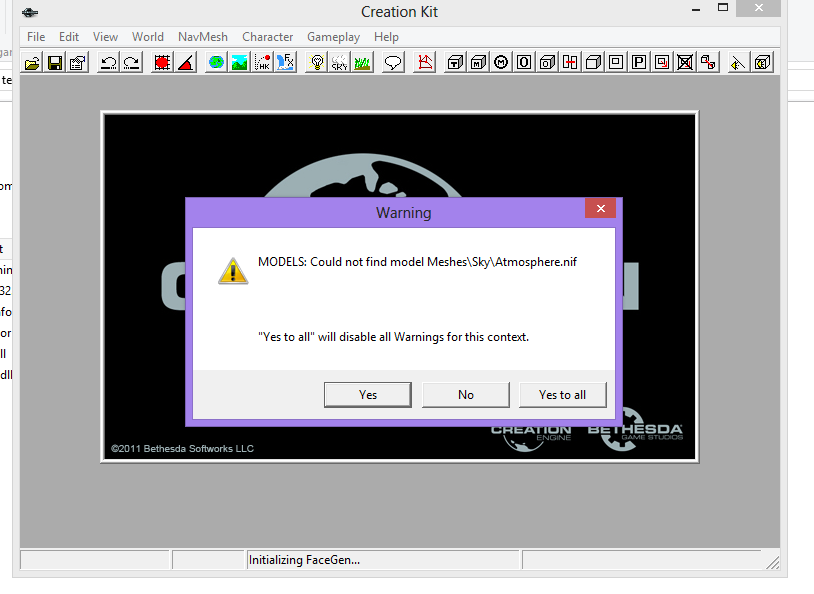Click the Save floppy disk icon
Image resolution: width=814 pixels, height=594 pixels.
[x=55, y=62]
